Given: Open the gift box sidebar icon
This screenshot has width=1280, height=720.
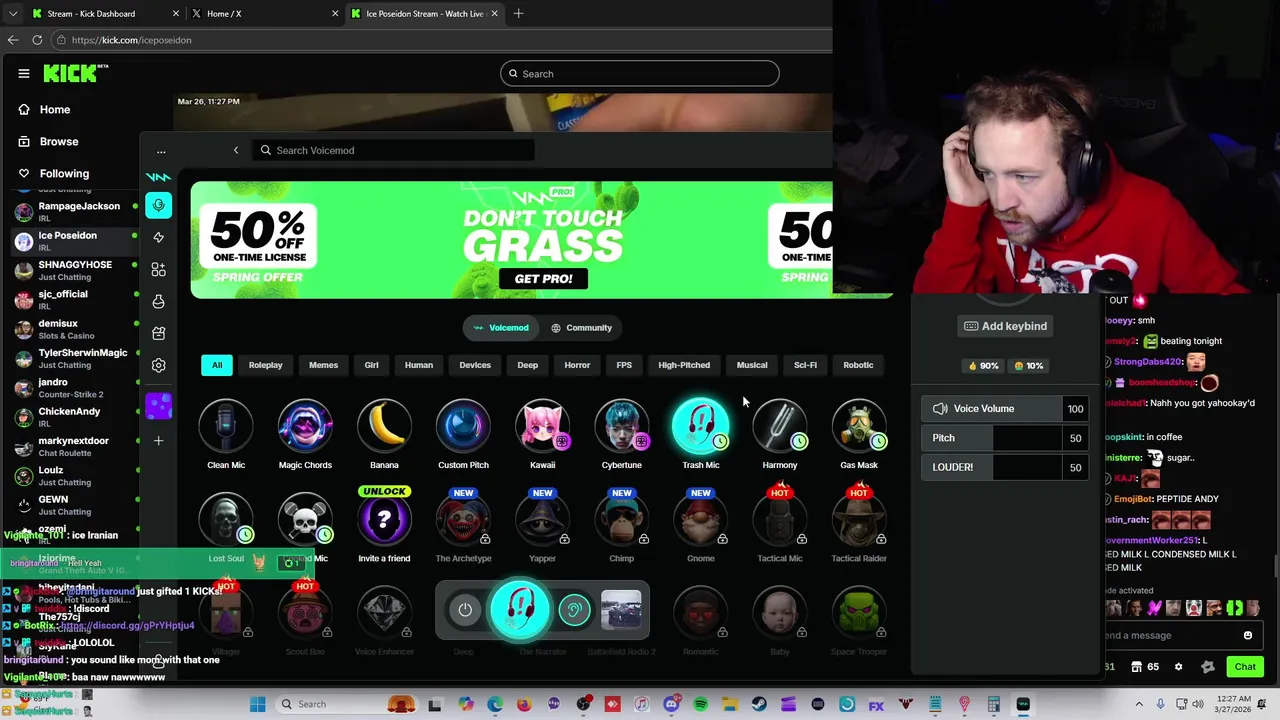Looking at the screenshot, I should point(158,333).
